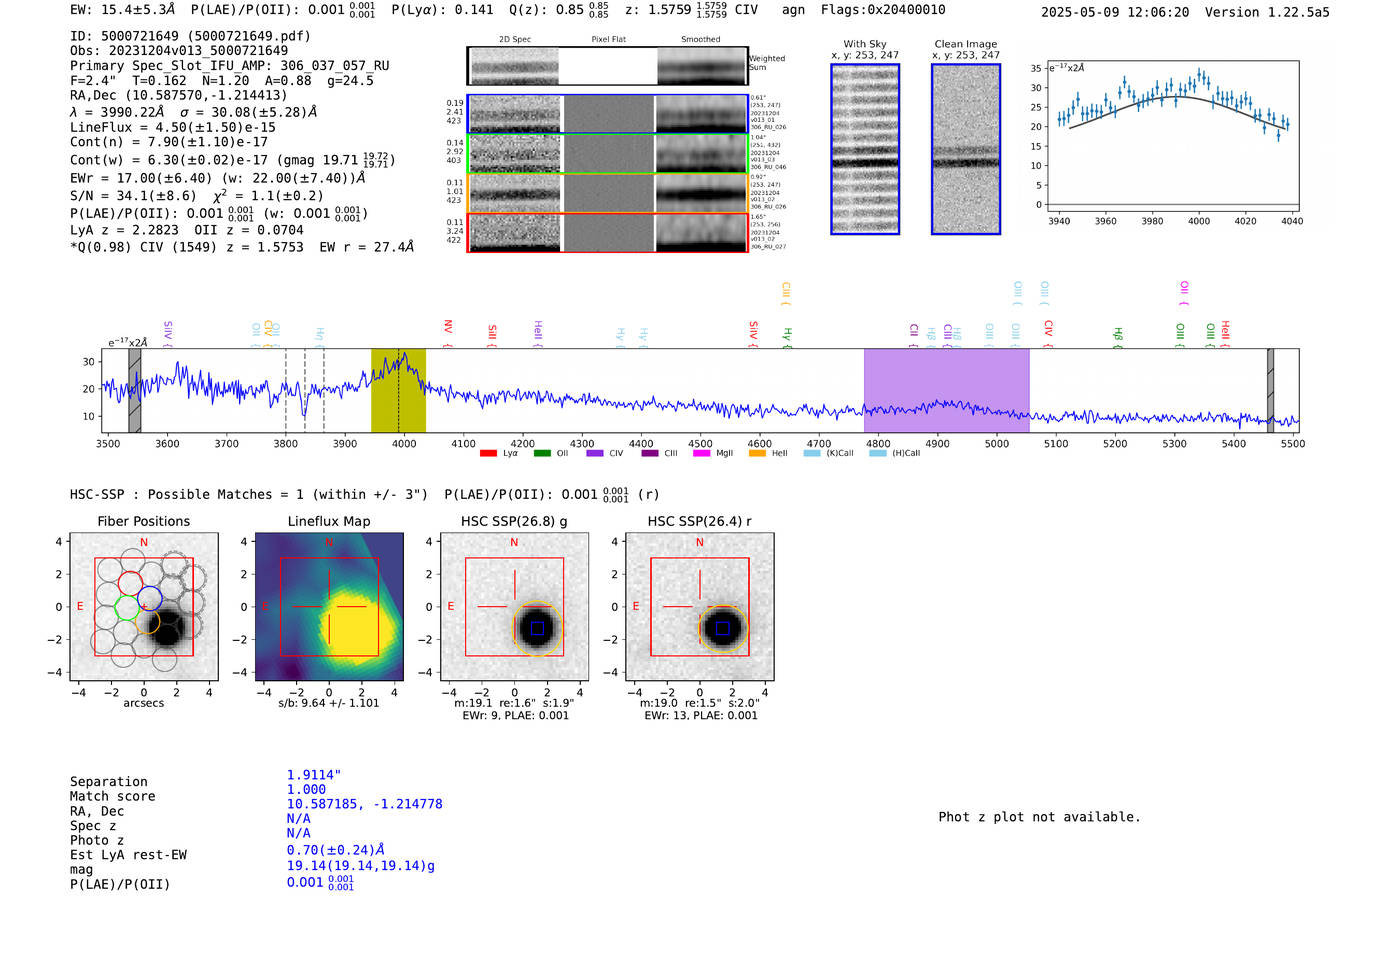
Task: Click the m:19.0 re:1.5" s:2.0" caption
Action: tap(700, 703)
